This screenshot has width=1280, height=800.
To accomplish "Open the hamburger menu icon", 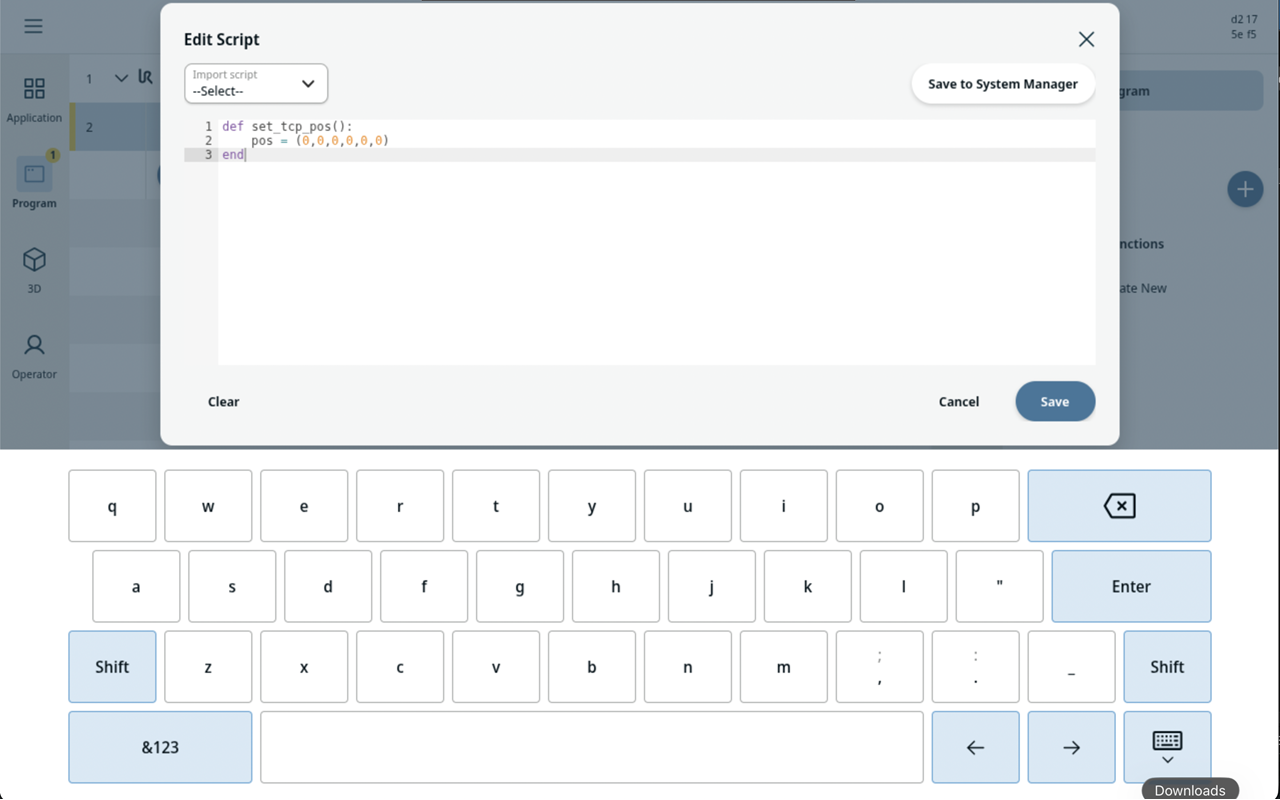I will tap(33, 26).
